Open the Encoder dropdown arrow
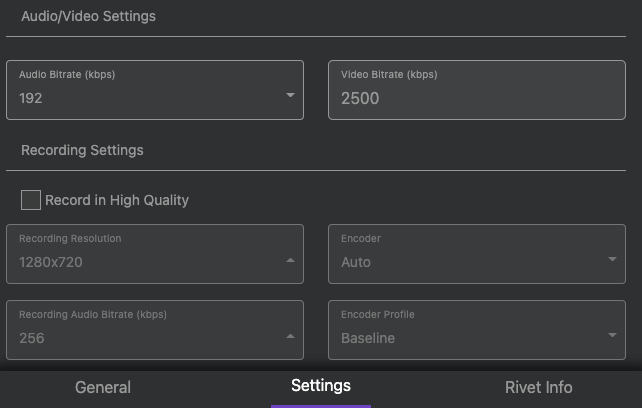This screenshot has height=408, width=642. coord(613,259)
